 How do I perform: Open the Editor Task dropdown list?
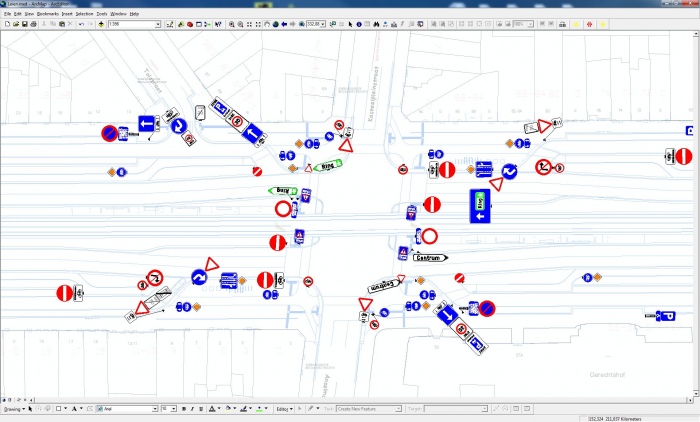(x=398, y=409)
